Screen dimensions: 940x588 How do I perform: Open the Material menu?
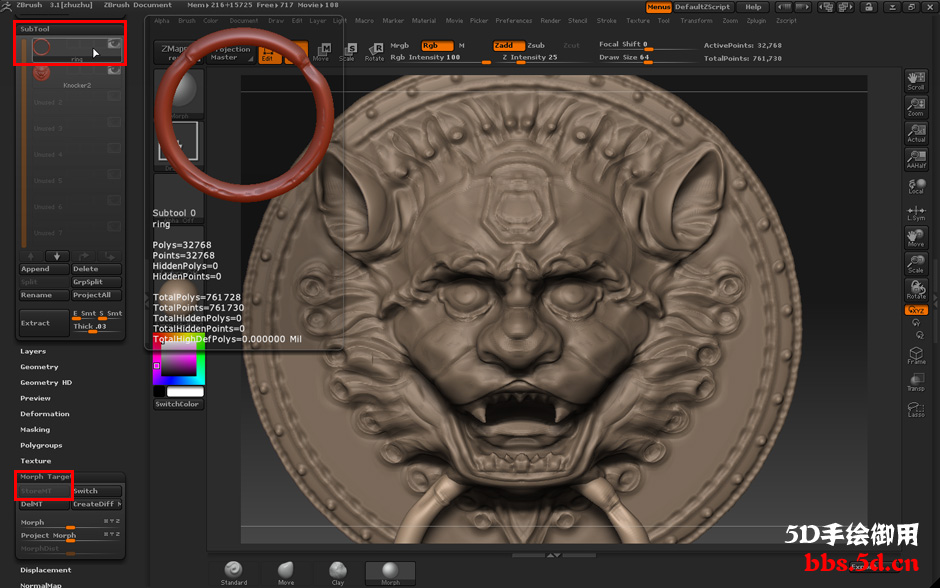click(424, 20)
